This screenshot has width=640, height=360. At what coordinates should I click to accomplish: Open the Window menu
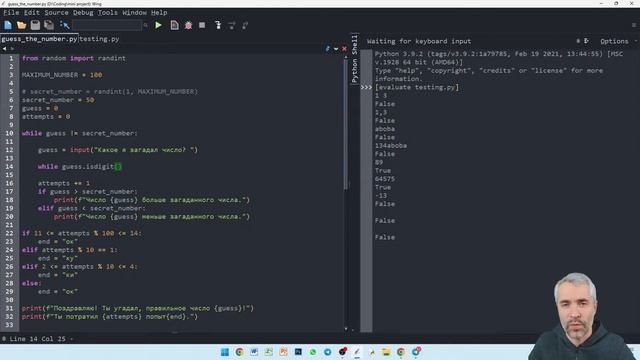click(134, 13)
